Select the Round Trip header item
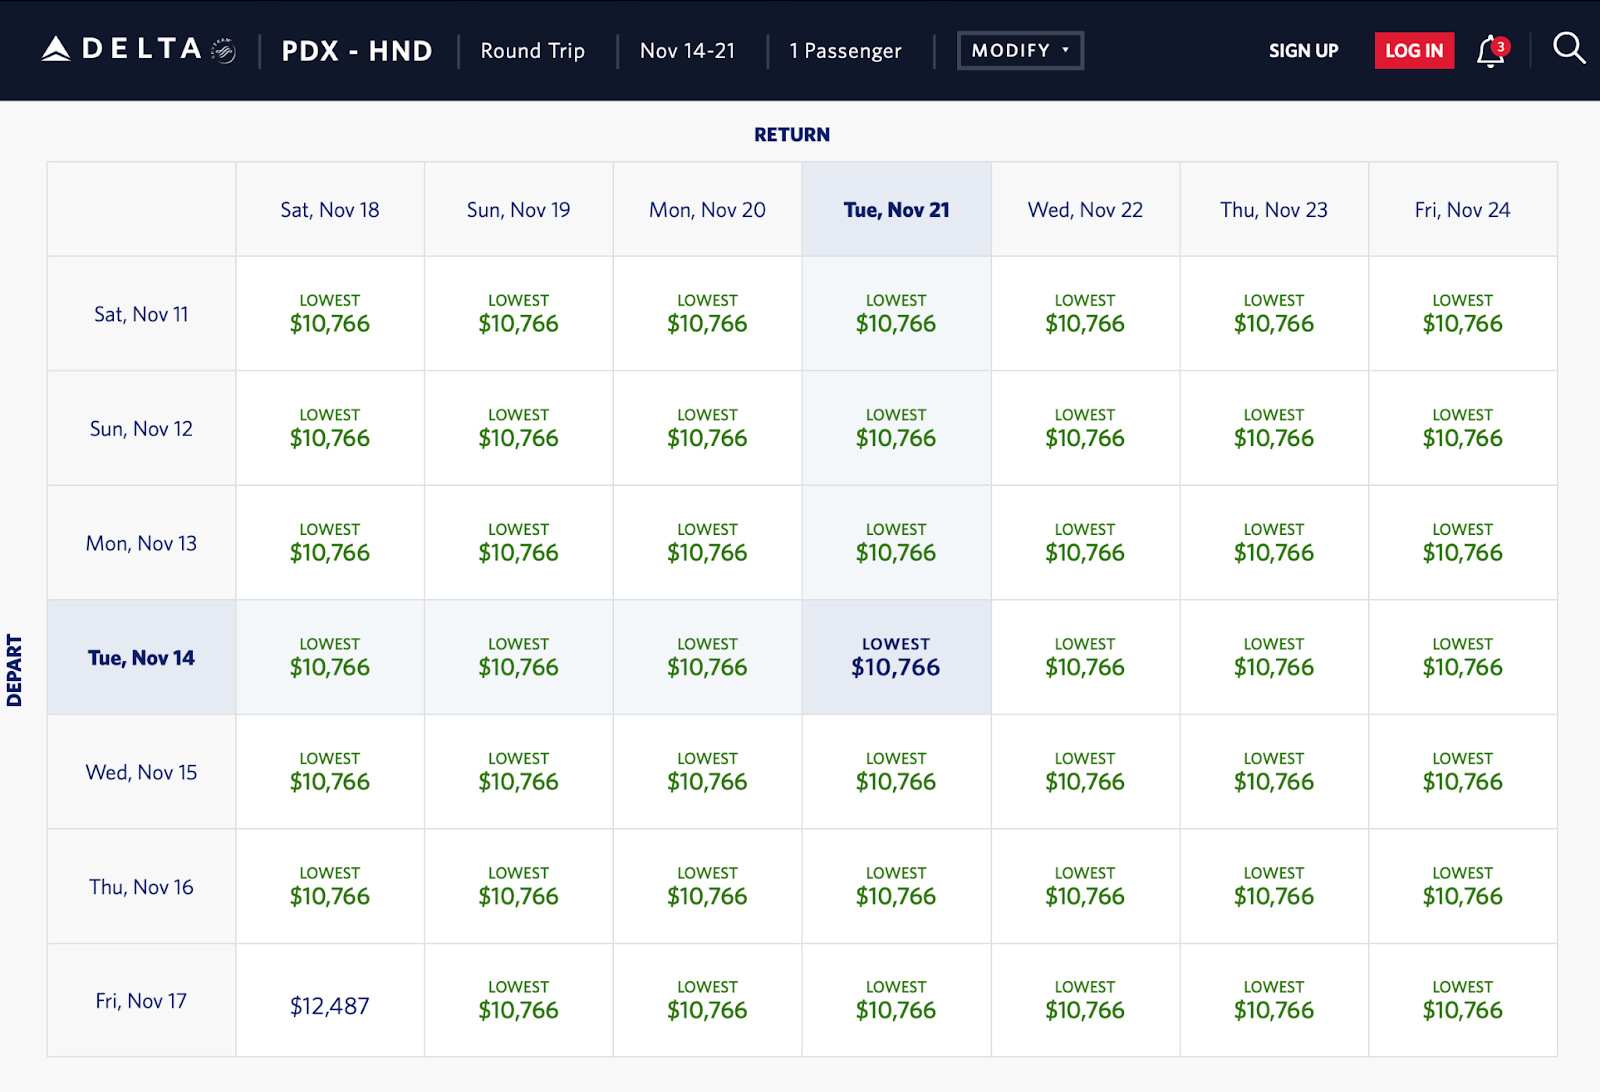The width and height of the screenshot is (1600, 1092). pos(532,51)
